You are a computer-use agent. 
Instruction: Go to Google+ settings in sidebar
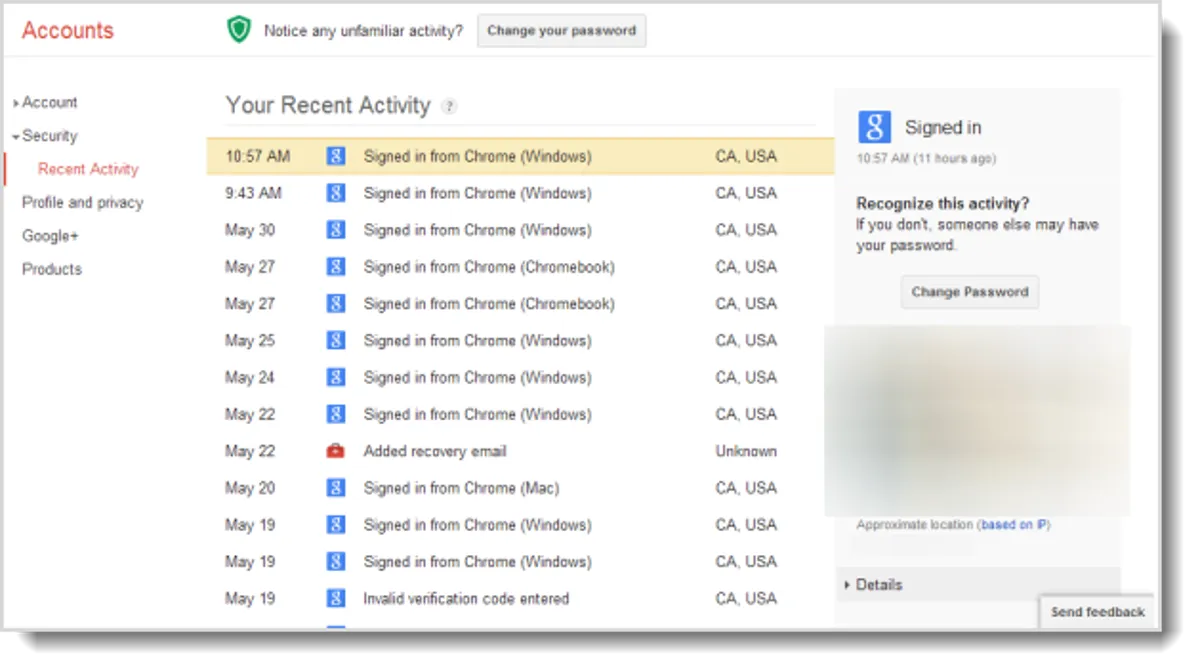(50, 236)
